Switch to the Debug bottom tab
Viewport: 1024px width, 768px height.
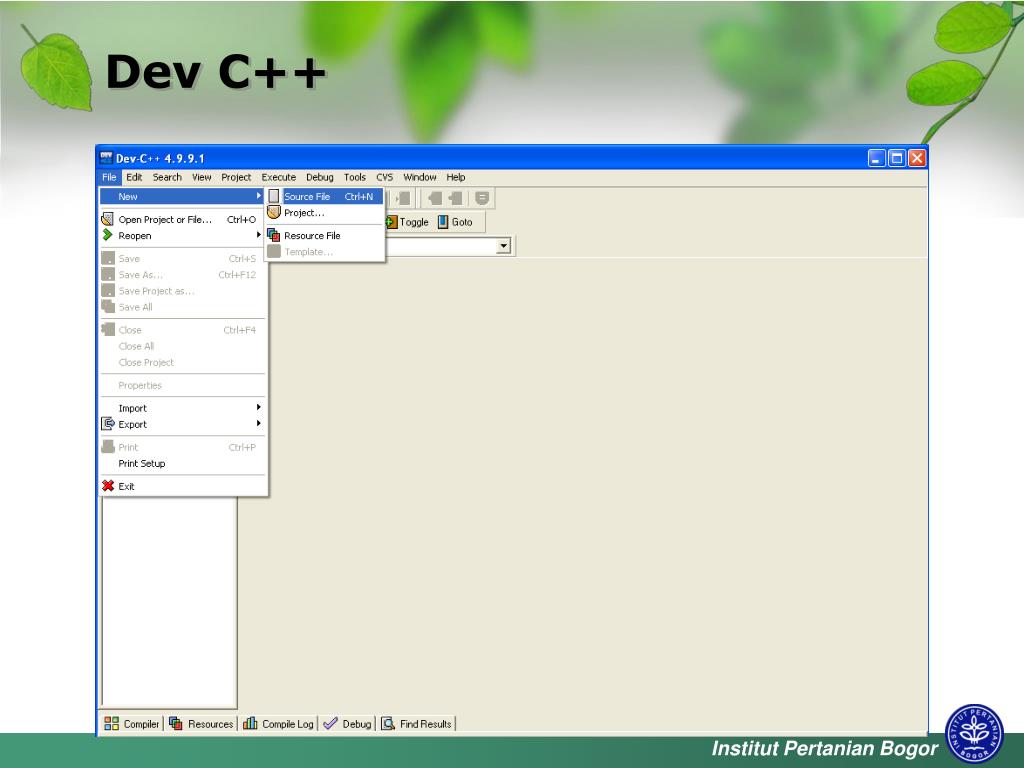tap(347, 724)
